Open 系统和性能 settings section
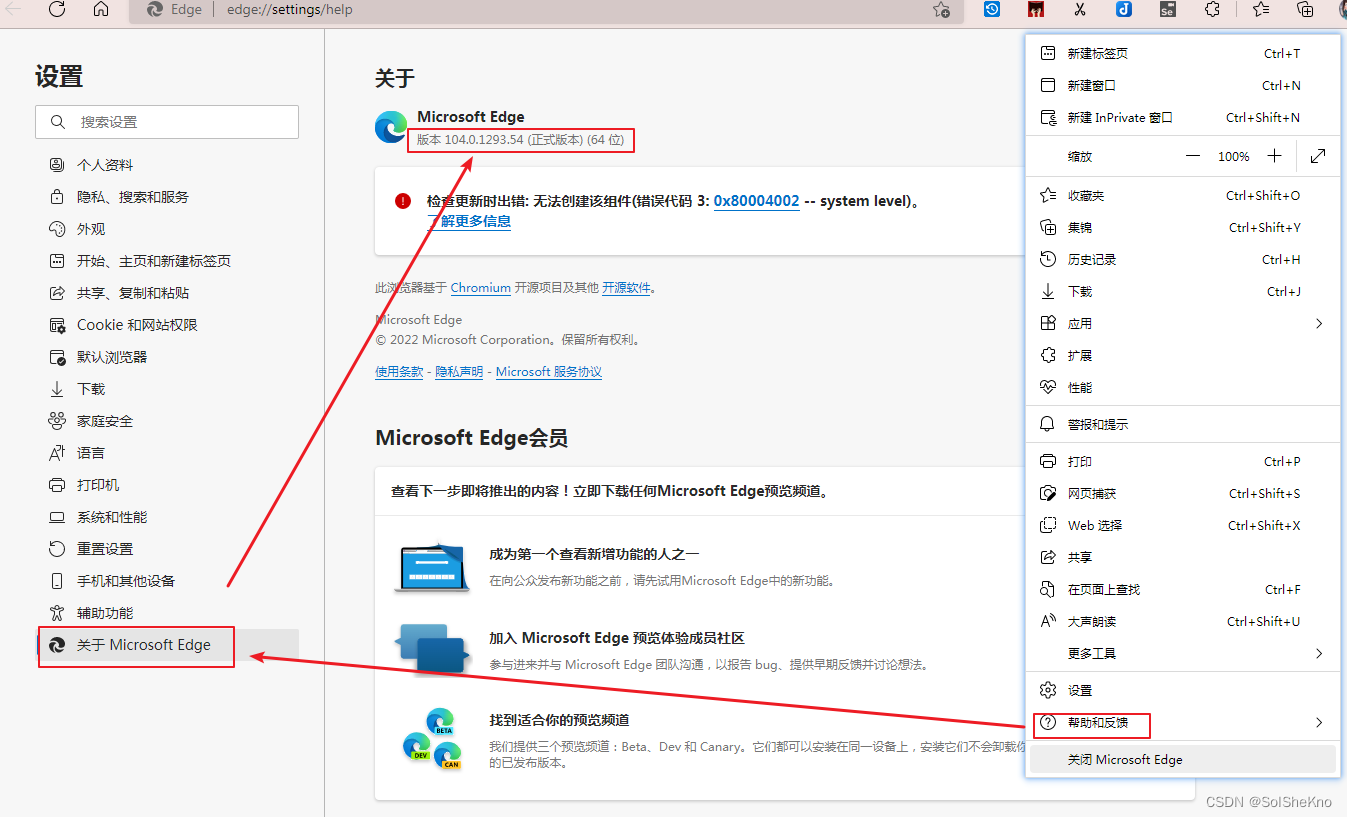Screen dimensions: 1347x817 pyautogui.click(x=167, y=517)
